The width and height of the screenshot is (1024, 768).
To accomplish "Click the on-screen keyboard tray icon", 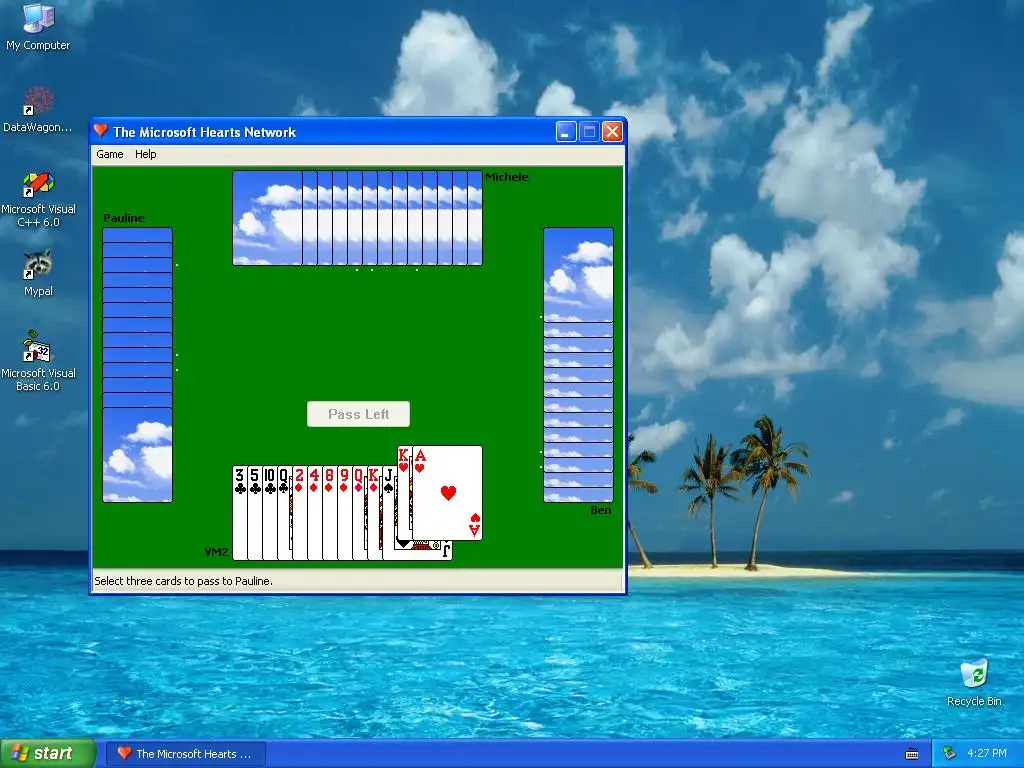I will coord(912,754).
